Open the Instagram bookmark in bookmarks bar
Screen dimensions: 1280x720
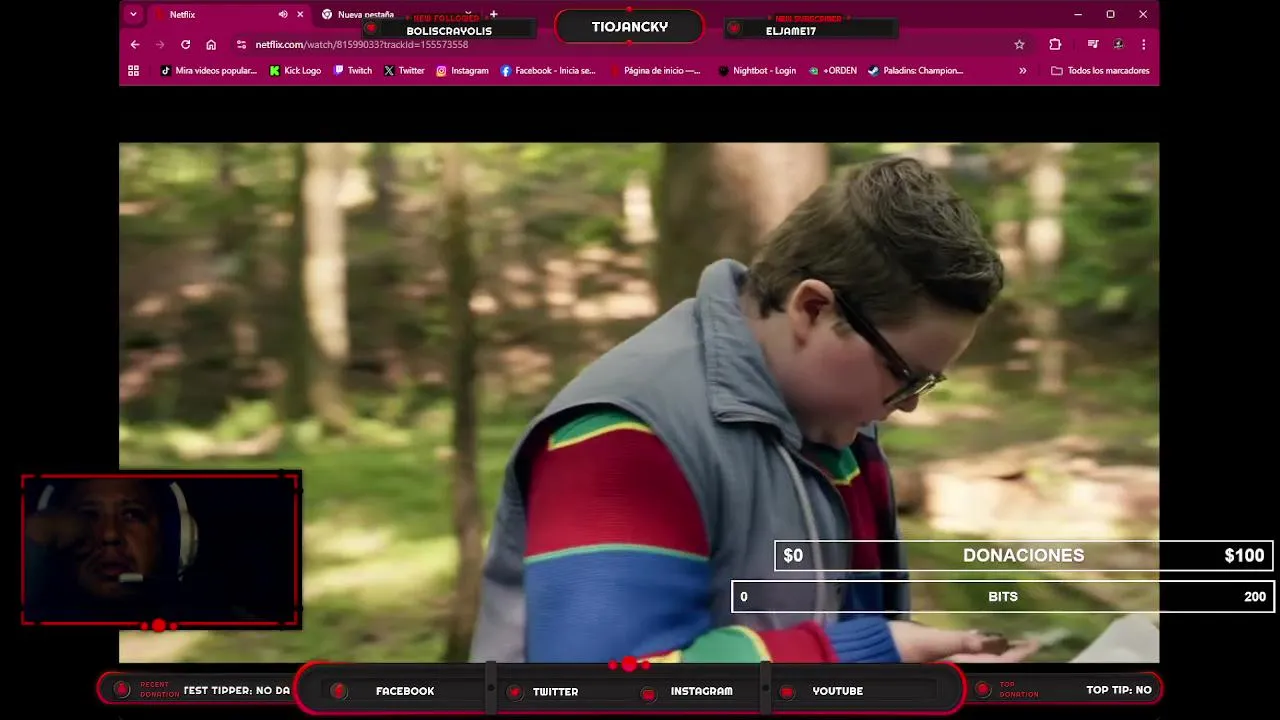(x=462, y=71)
